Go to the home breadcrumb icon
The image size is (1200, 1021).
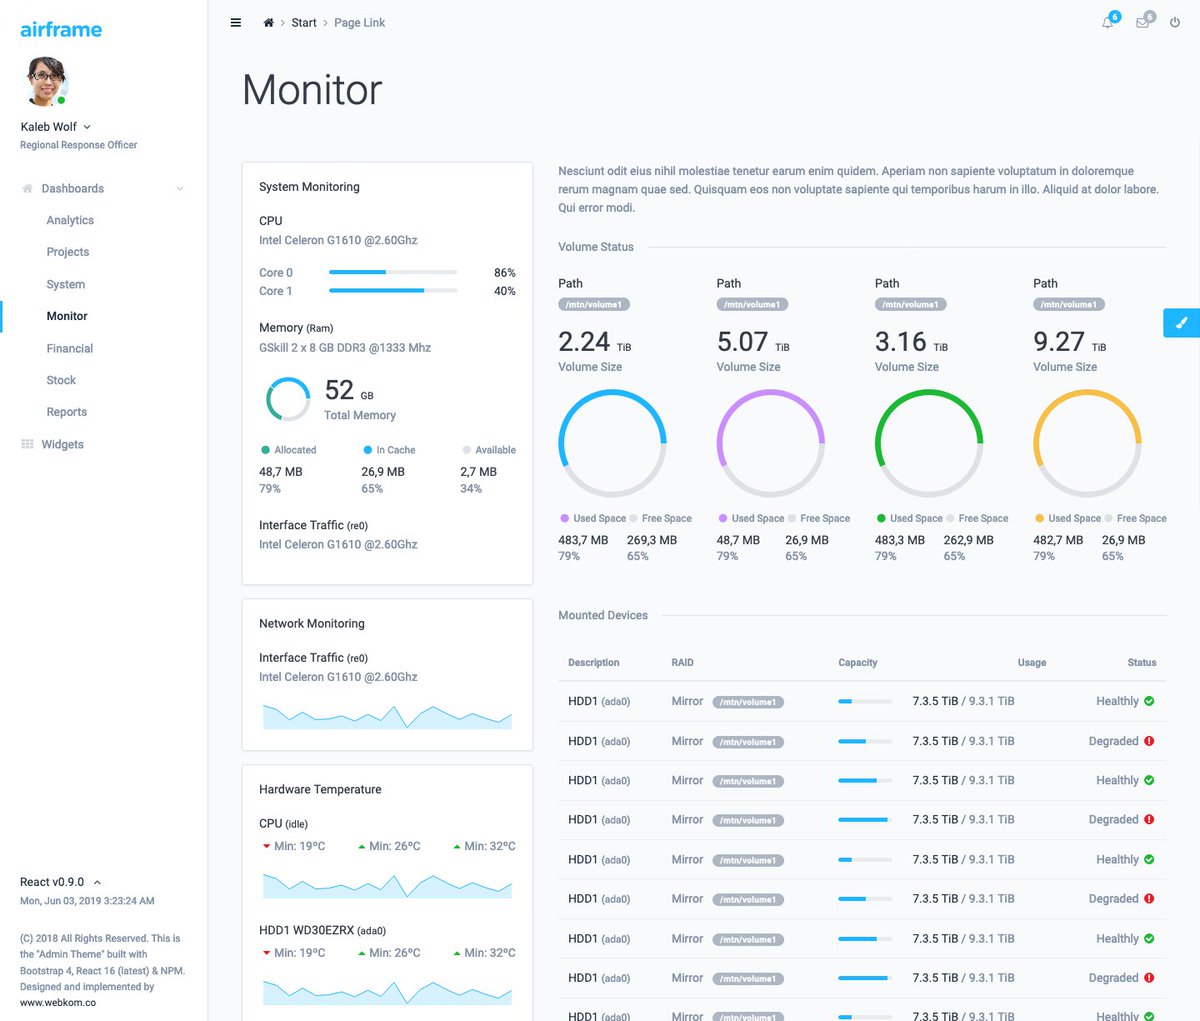[268, 22]
